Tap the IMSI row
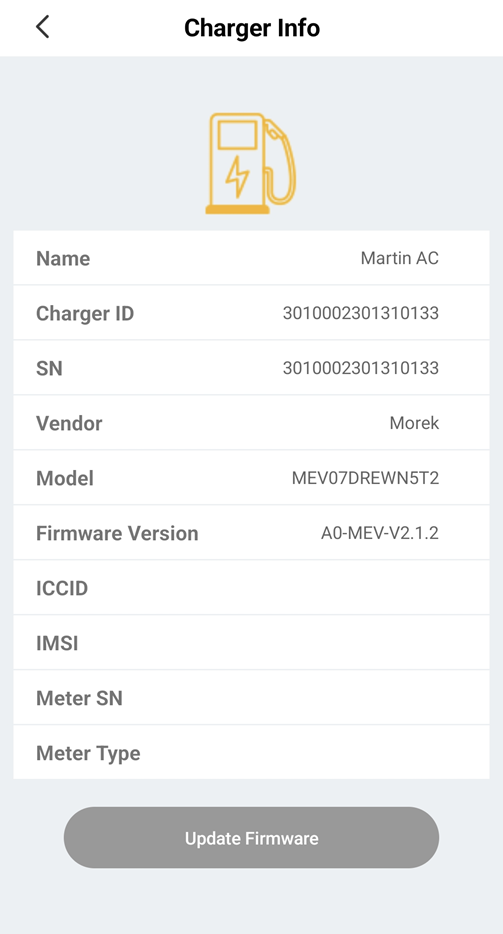The image size is (503, 934). [x=252, y=643]
